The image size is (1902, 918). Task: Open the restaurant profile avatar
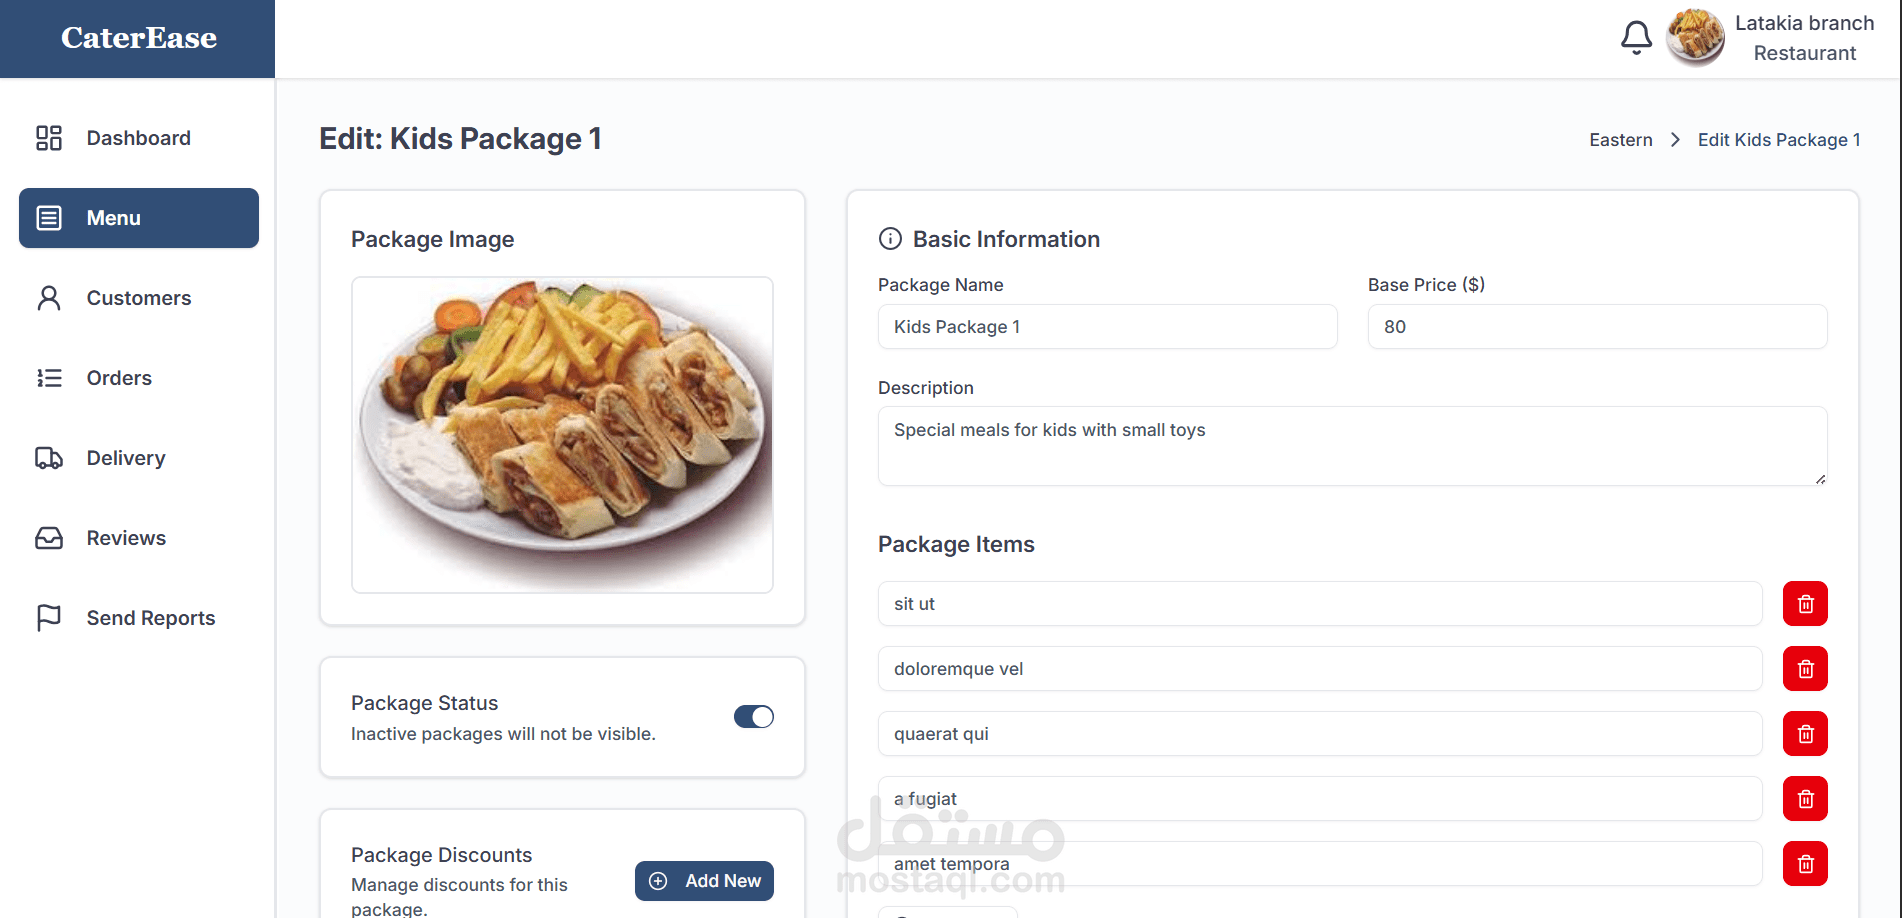click(1695, 38)
